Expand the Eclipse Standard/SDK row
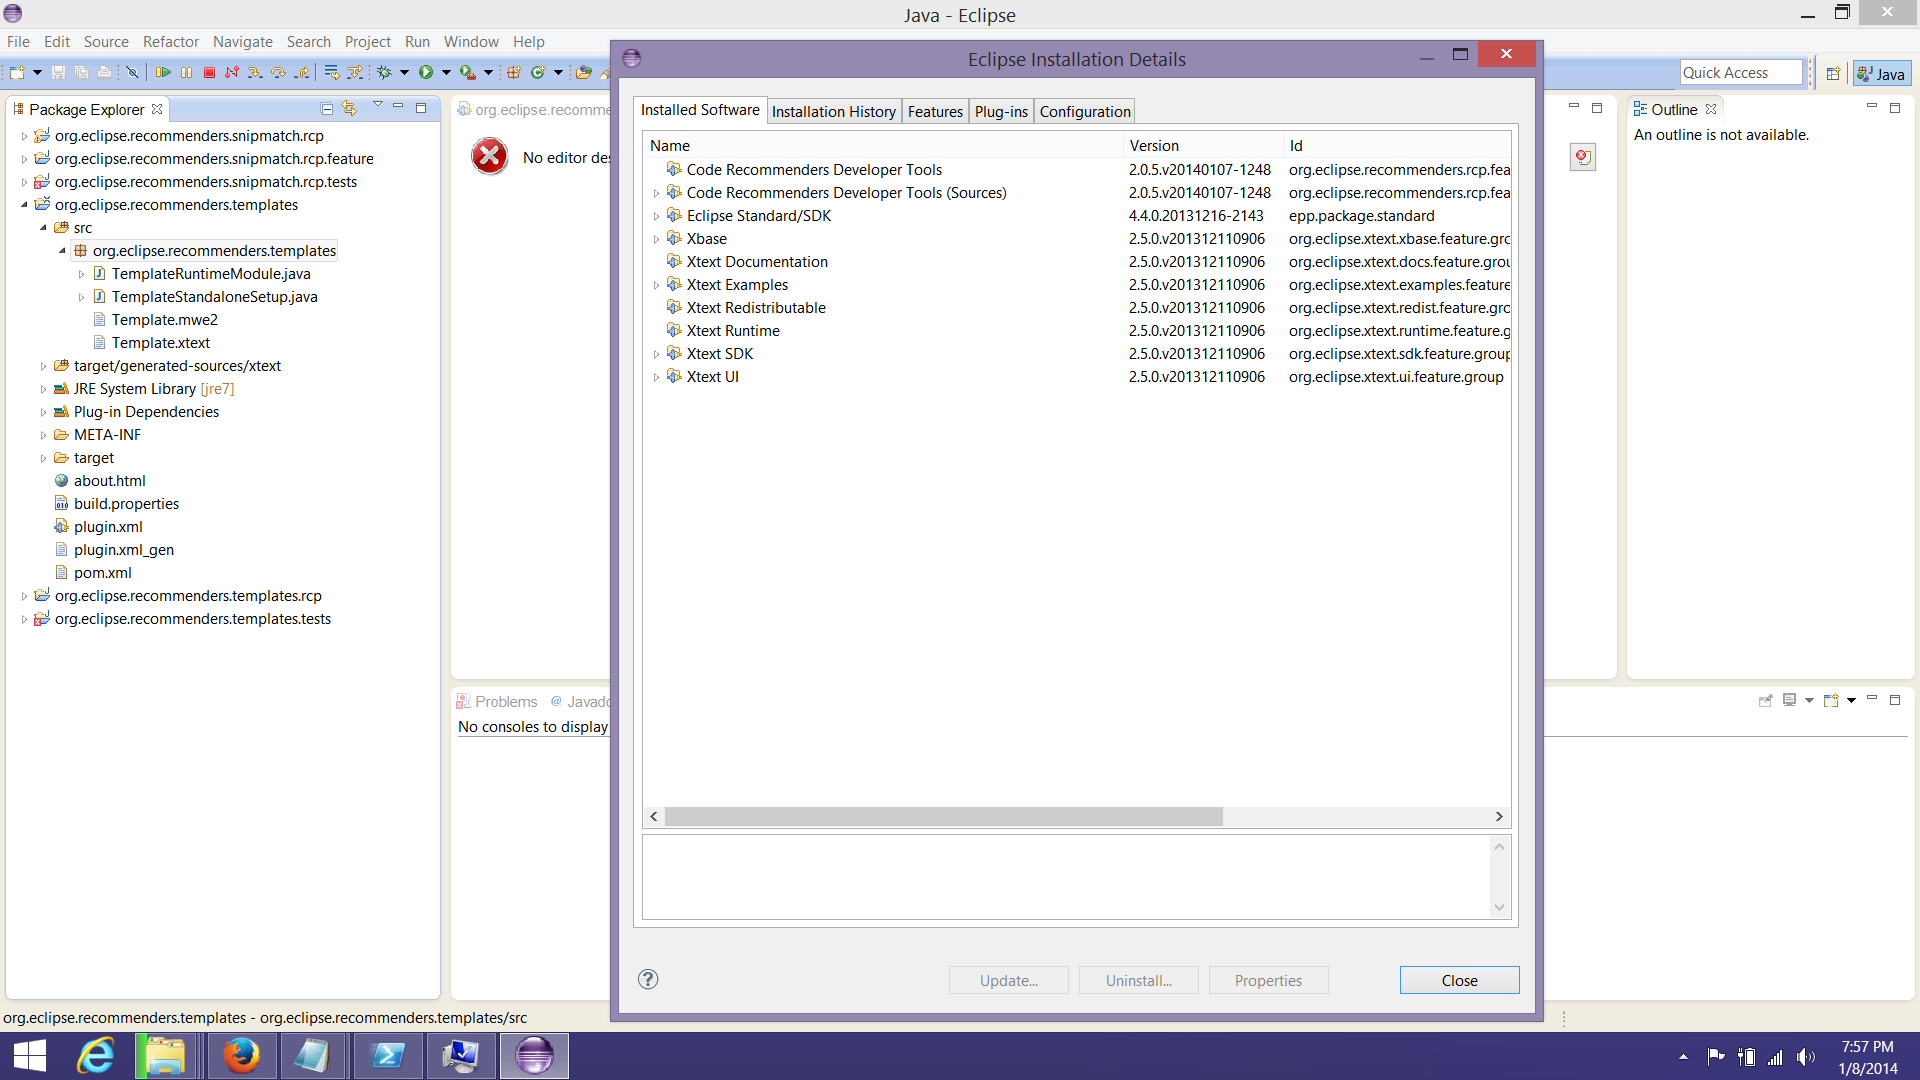 (656, 216)
